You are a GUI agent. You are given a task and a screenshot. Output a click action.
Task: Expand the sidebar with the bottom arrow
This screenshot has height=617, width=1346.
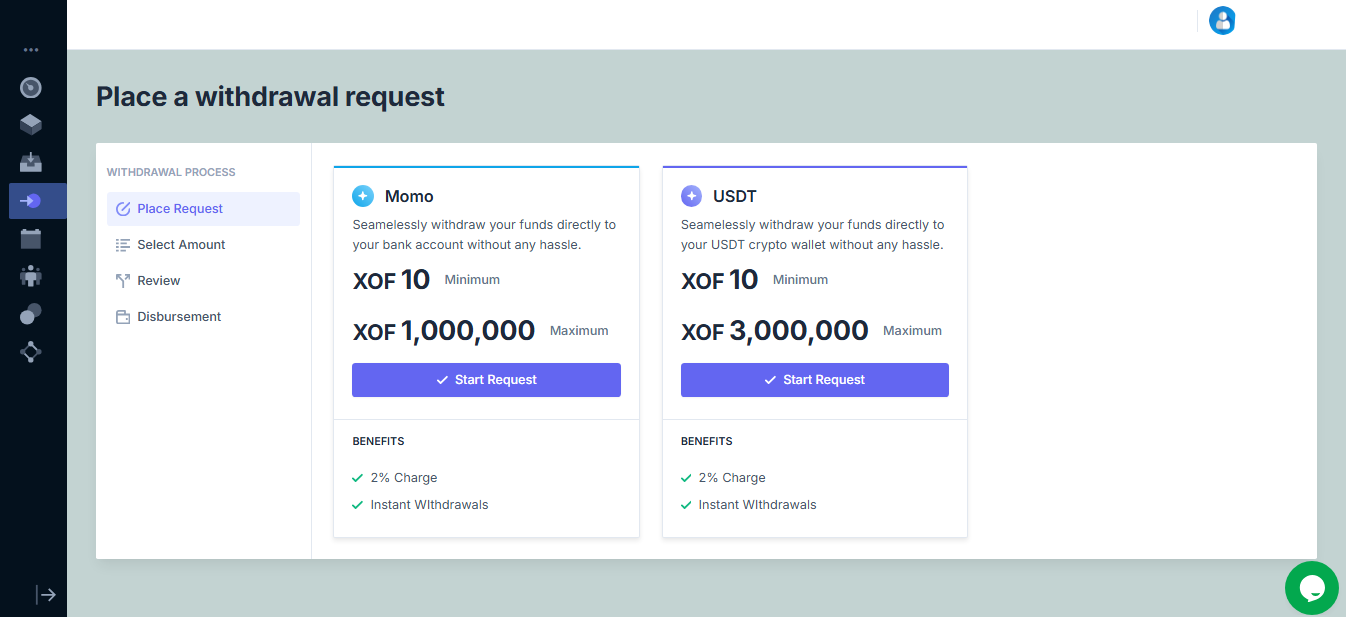[46, 595]
